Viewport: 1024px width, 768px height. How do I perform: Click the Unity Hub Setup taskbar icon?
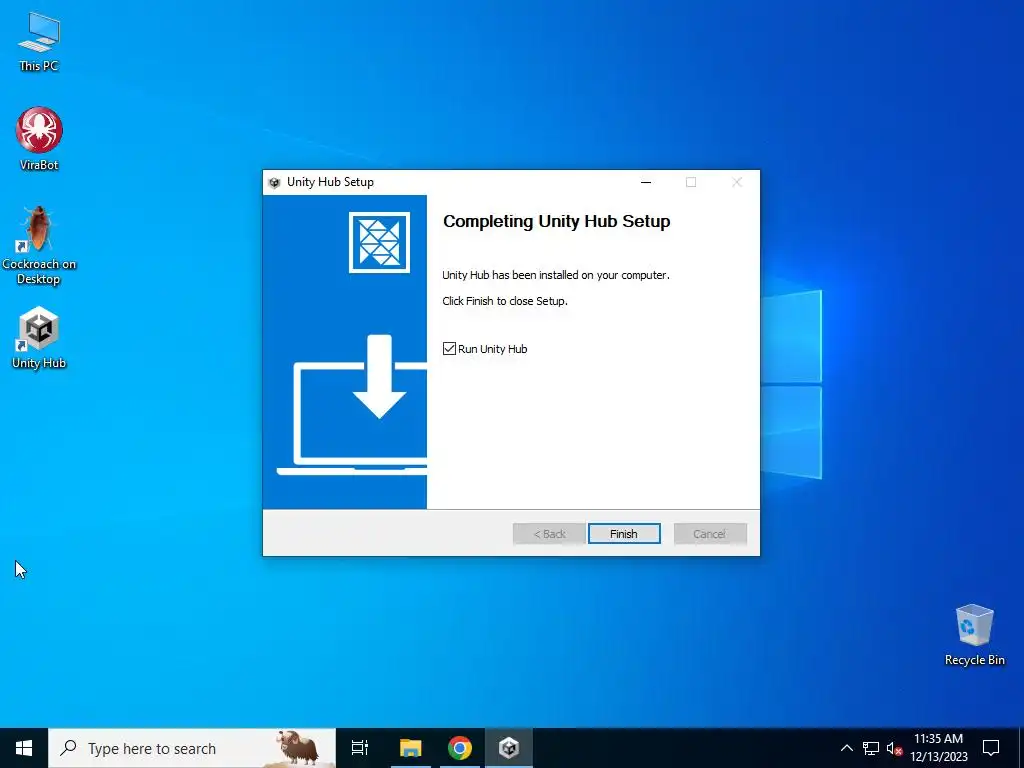click(509, 748)
